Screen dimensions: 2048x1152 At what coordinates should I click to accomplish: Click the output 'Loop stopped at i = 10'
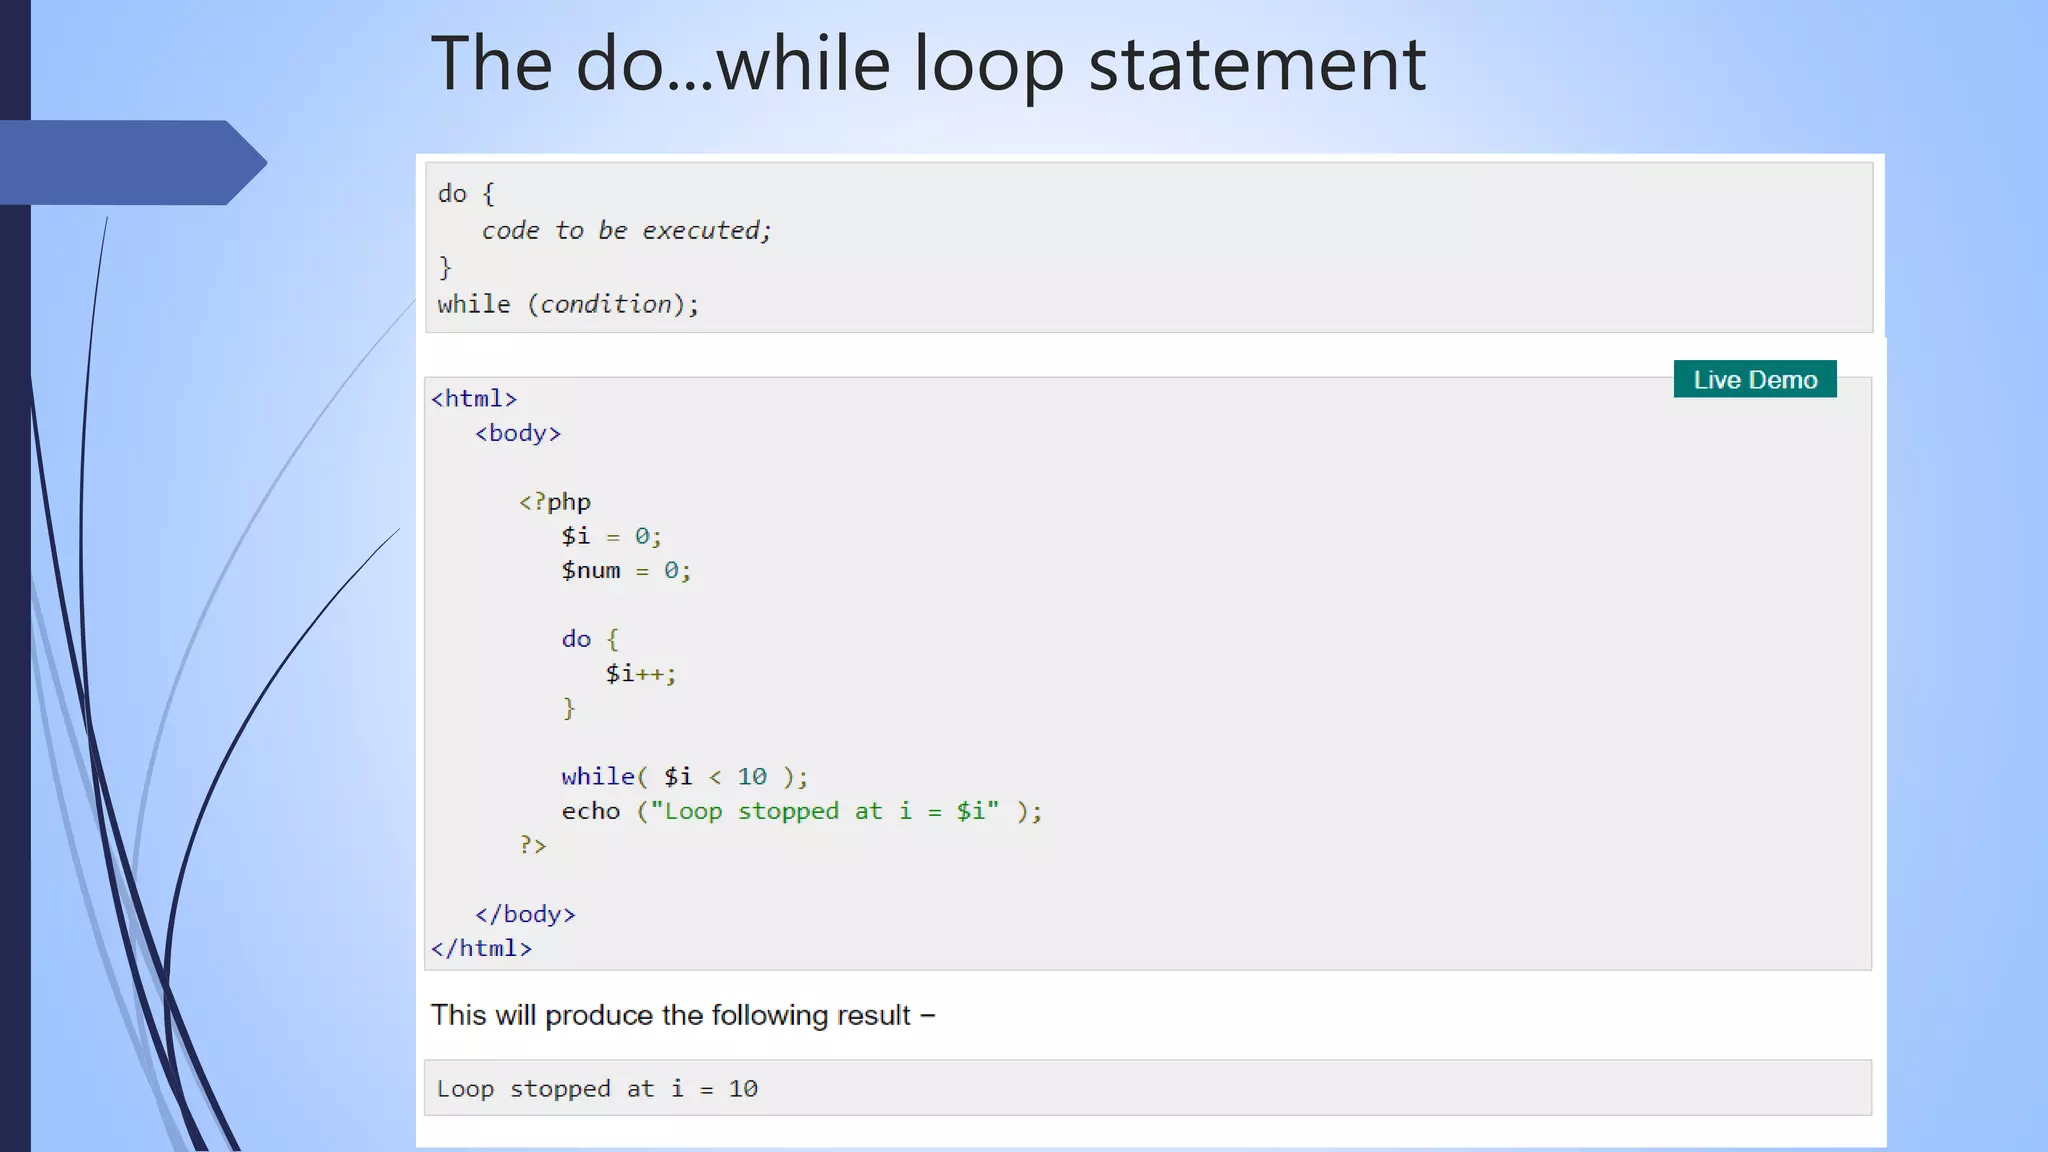click(x=597, y=1089)
